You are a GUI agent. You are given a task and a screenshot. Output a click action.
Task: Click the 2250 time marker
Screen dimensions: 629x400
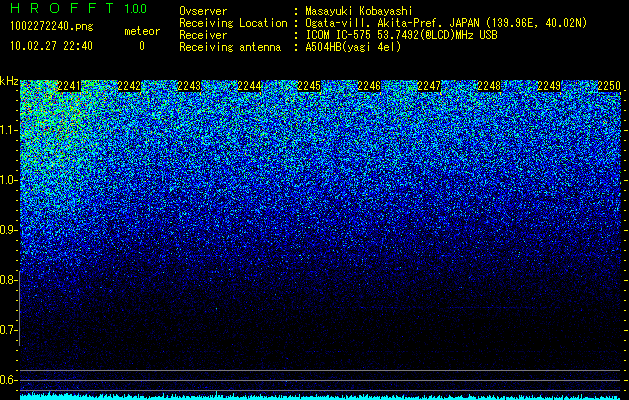(609, 86)
